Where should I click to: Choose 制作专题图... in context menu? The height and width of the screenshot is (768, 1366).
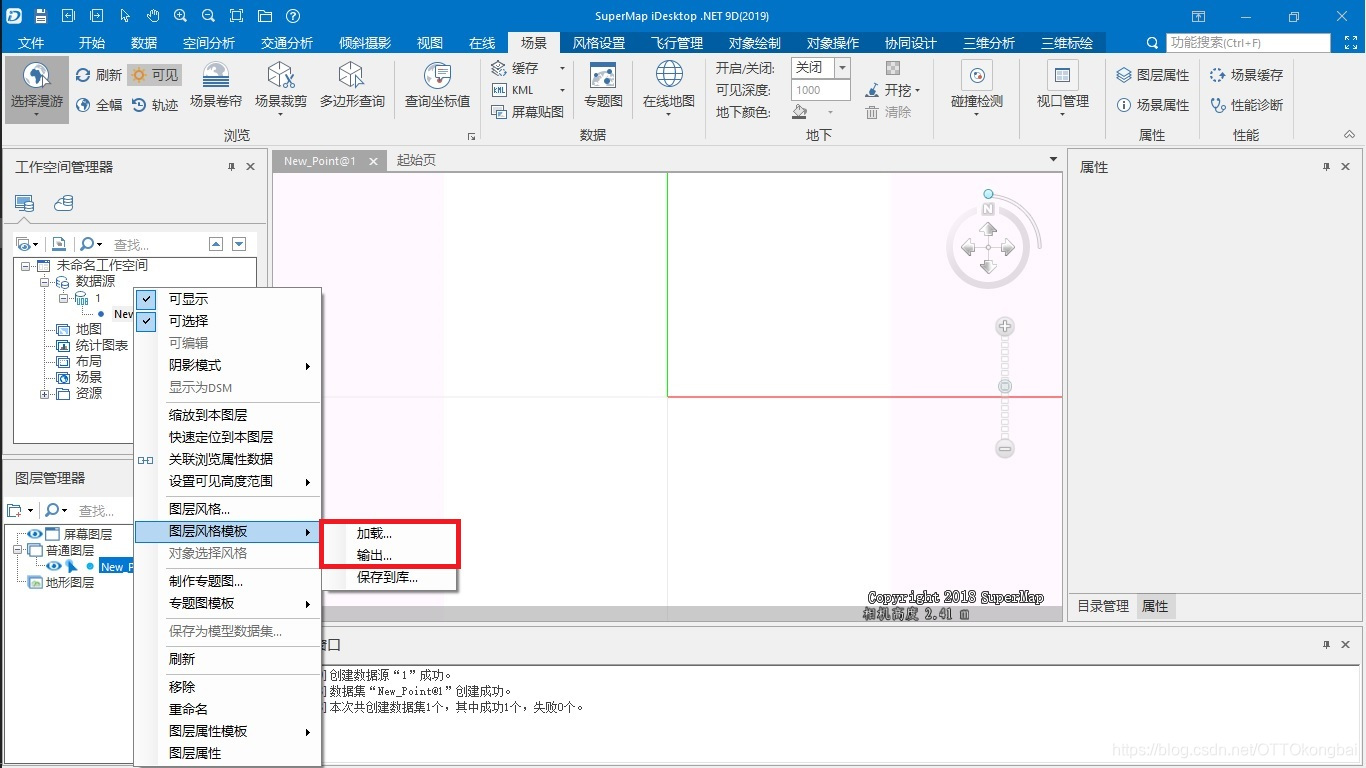[x=206, y=581]
